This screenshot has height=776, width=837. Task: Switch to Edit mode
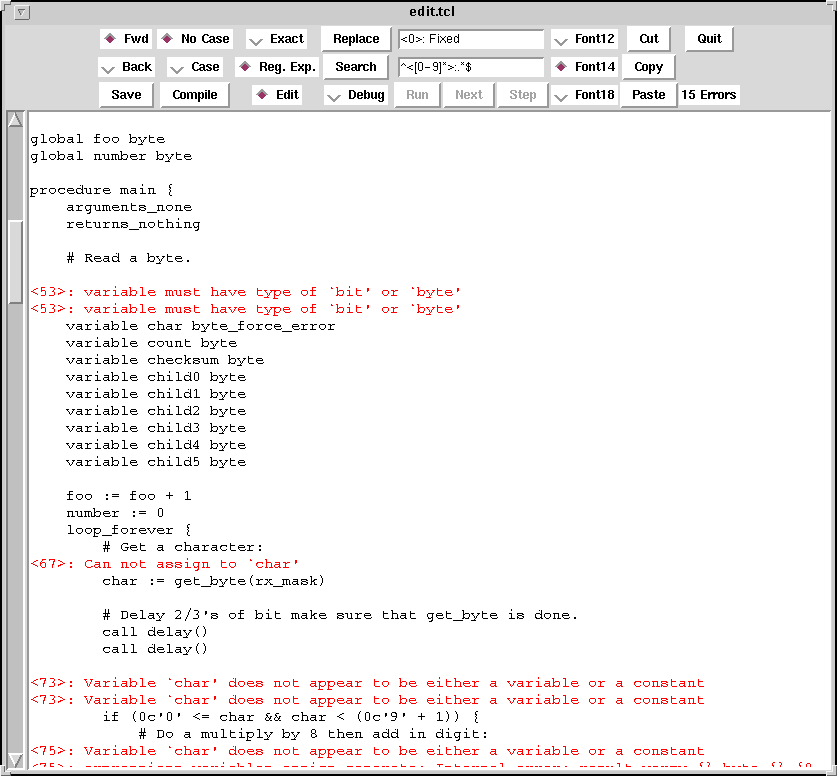[277, 94]
